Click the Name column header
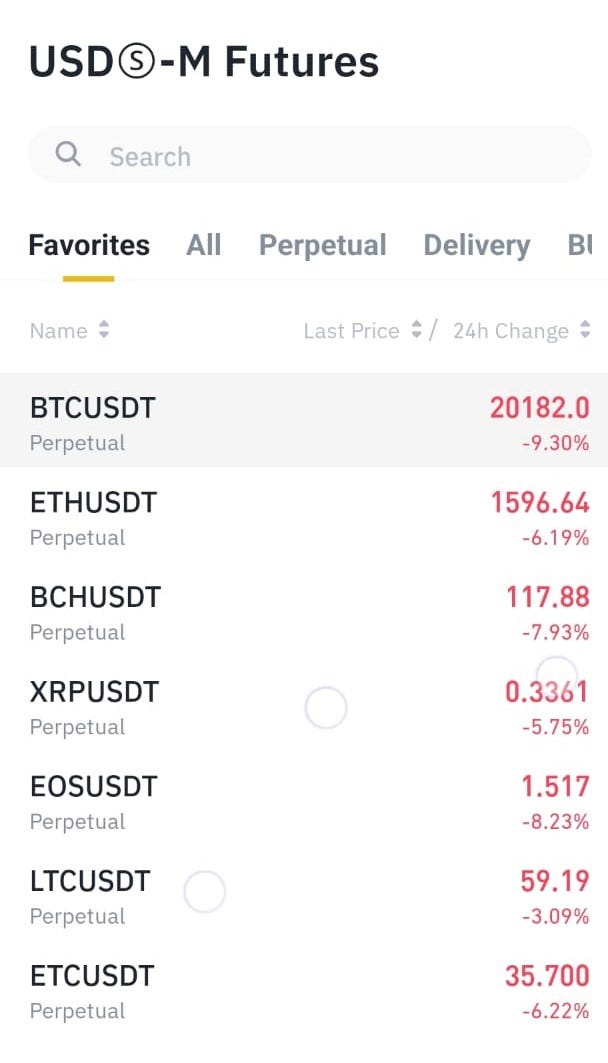Image resolution: width=608 pixels, height=1063 pixels. tap(58, 331)
